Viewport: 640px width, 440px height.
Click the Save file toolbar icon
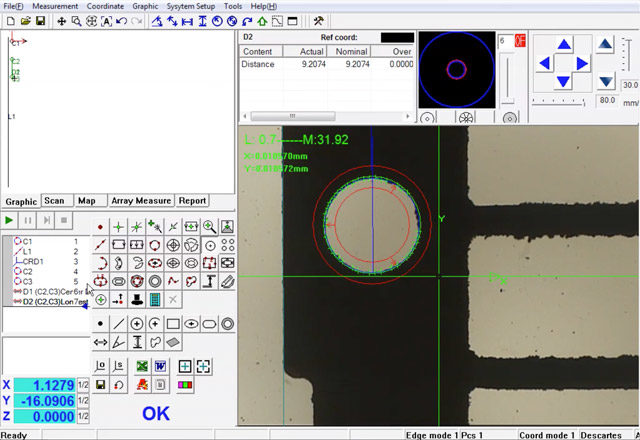(40, 21)
